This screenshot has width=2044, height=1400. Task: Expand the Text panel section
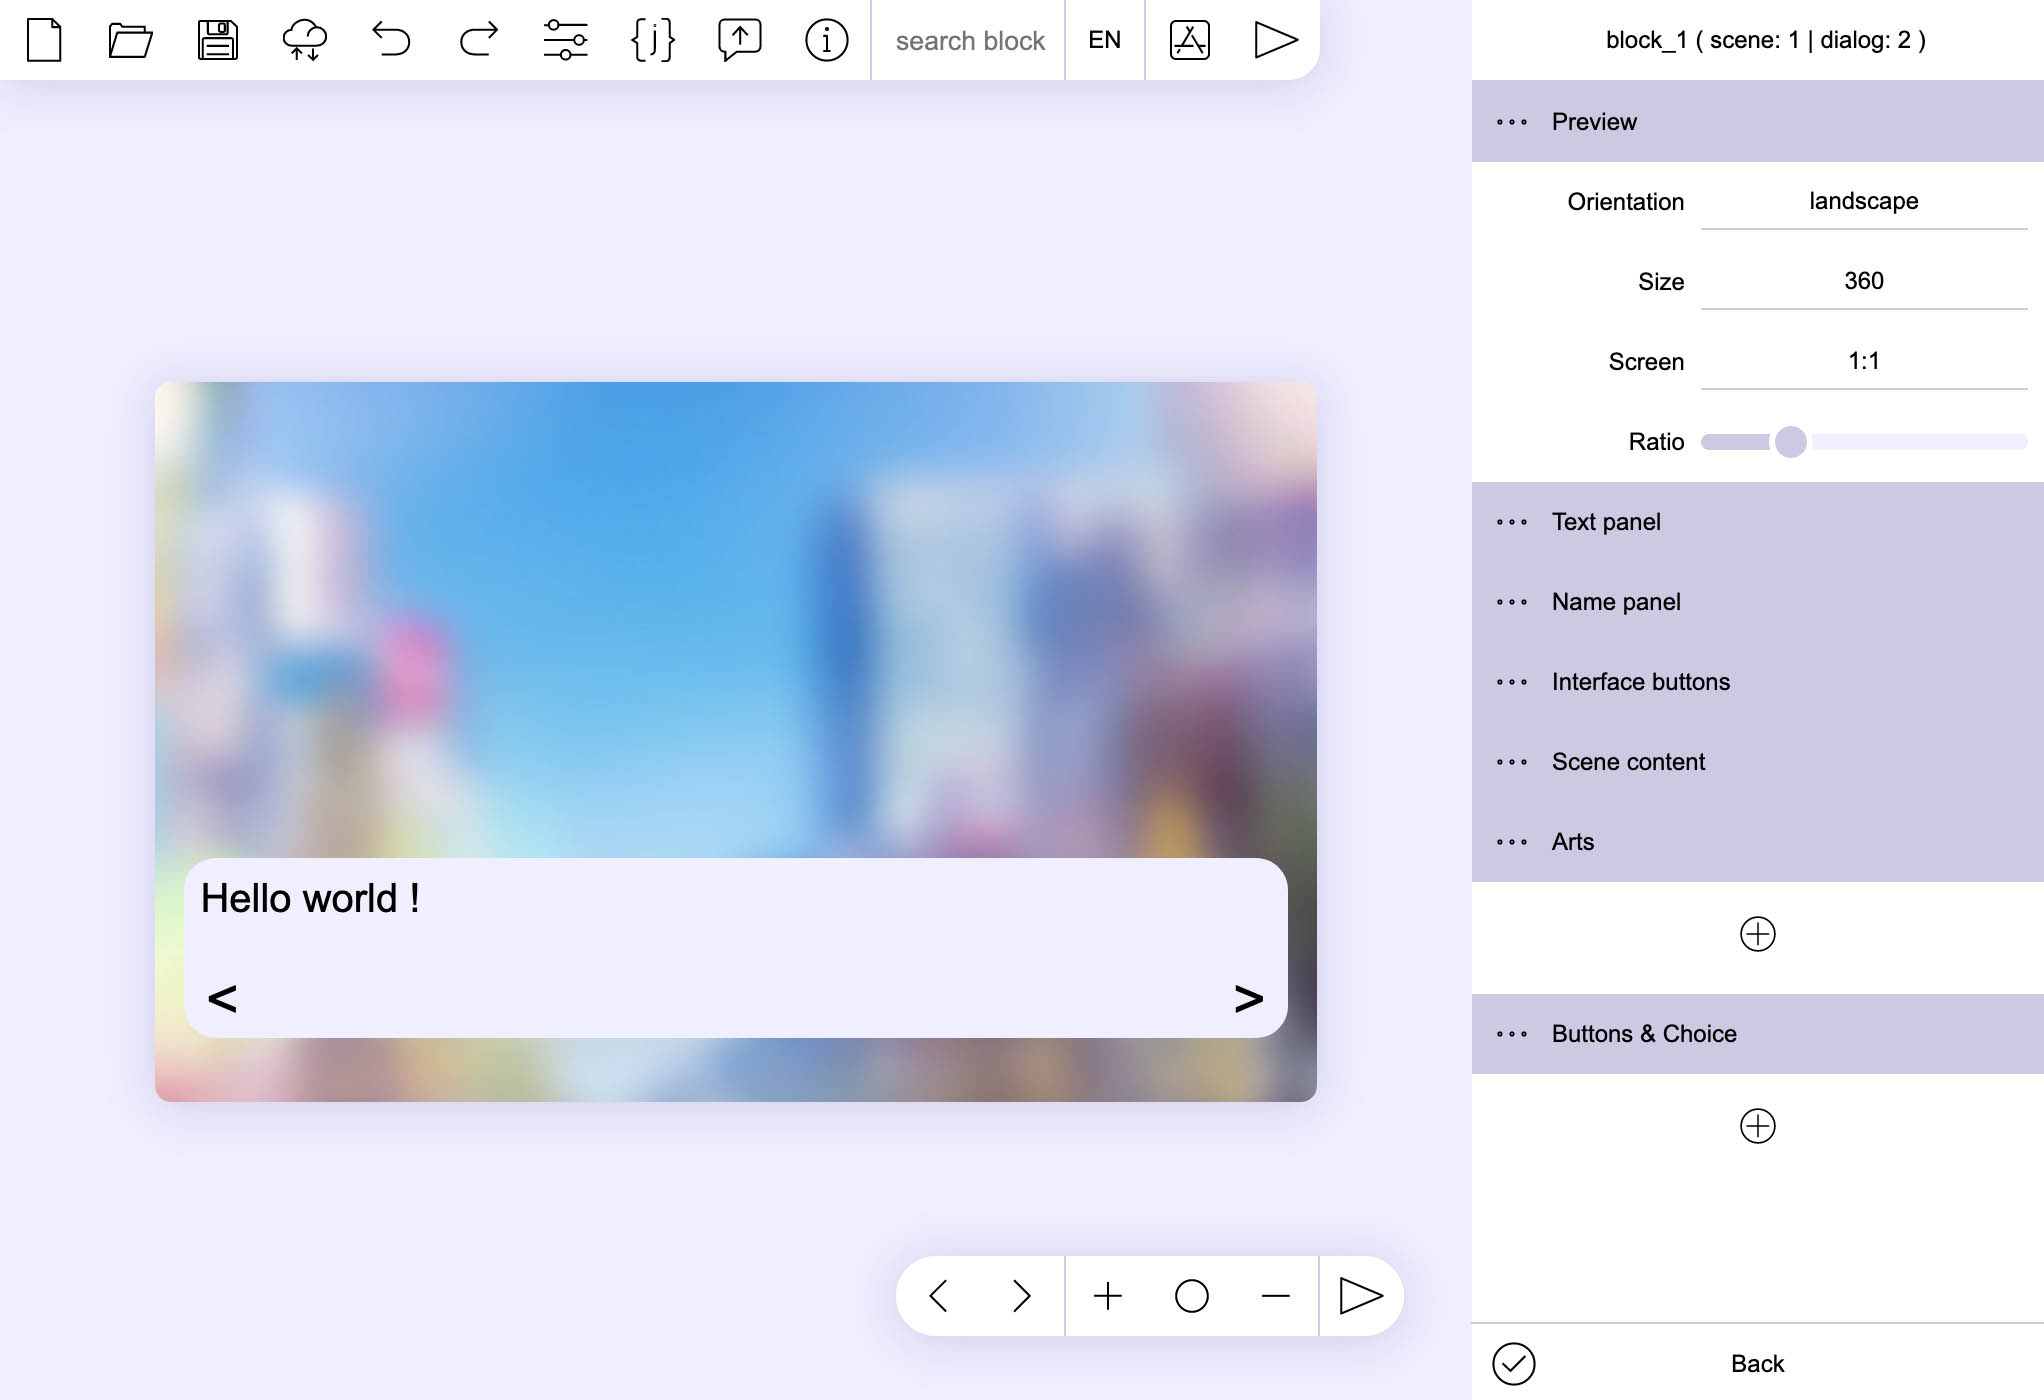tap(1606, 522)
